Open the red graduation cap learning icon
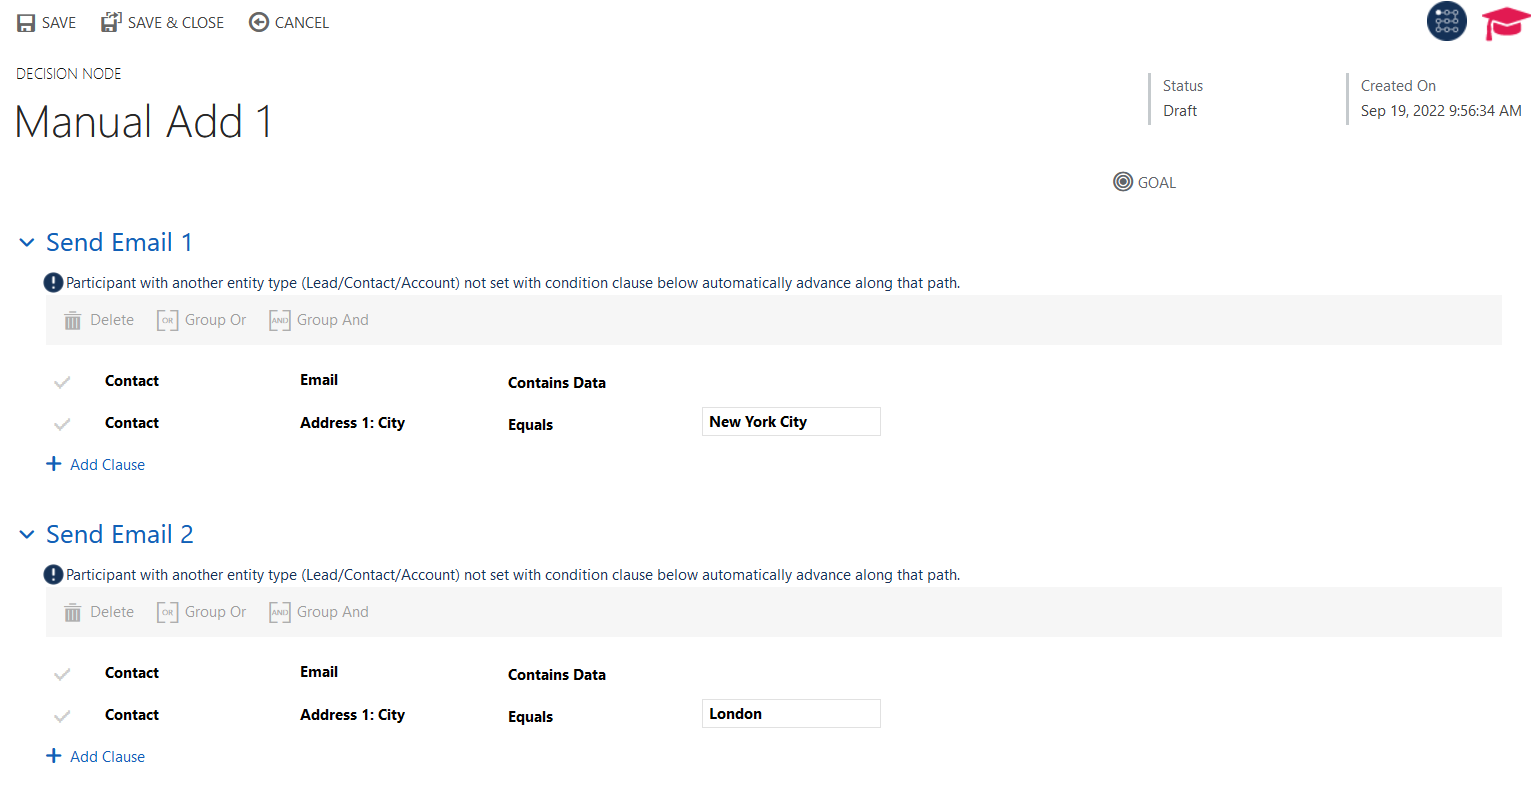The width and height of the screenshot is (1537, 790). click(x=1506, y=22)
